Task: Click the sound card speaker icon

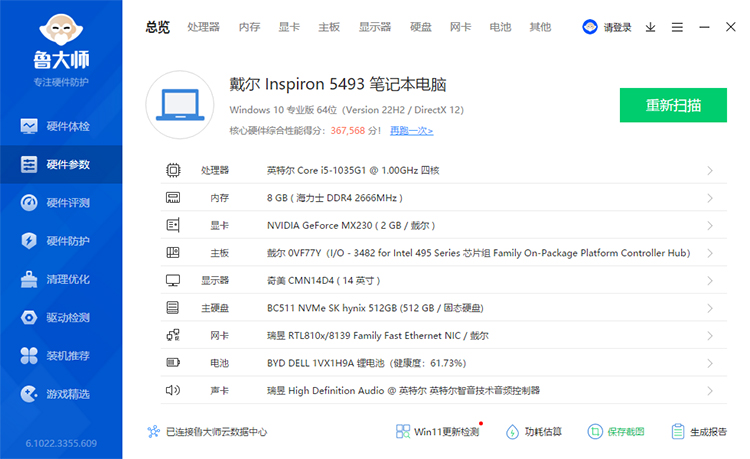Action: (x=173, y=390)
